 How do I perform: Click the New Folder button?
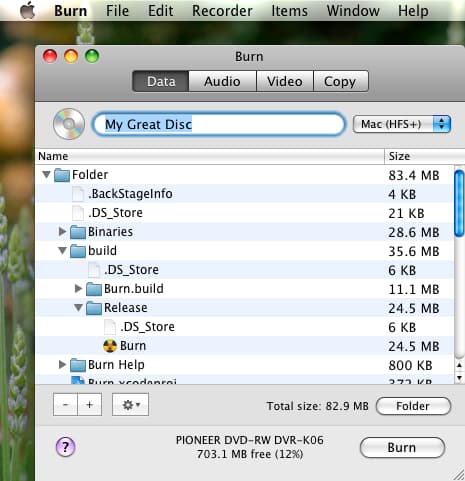coord(413,406)
